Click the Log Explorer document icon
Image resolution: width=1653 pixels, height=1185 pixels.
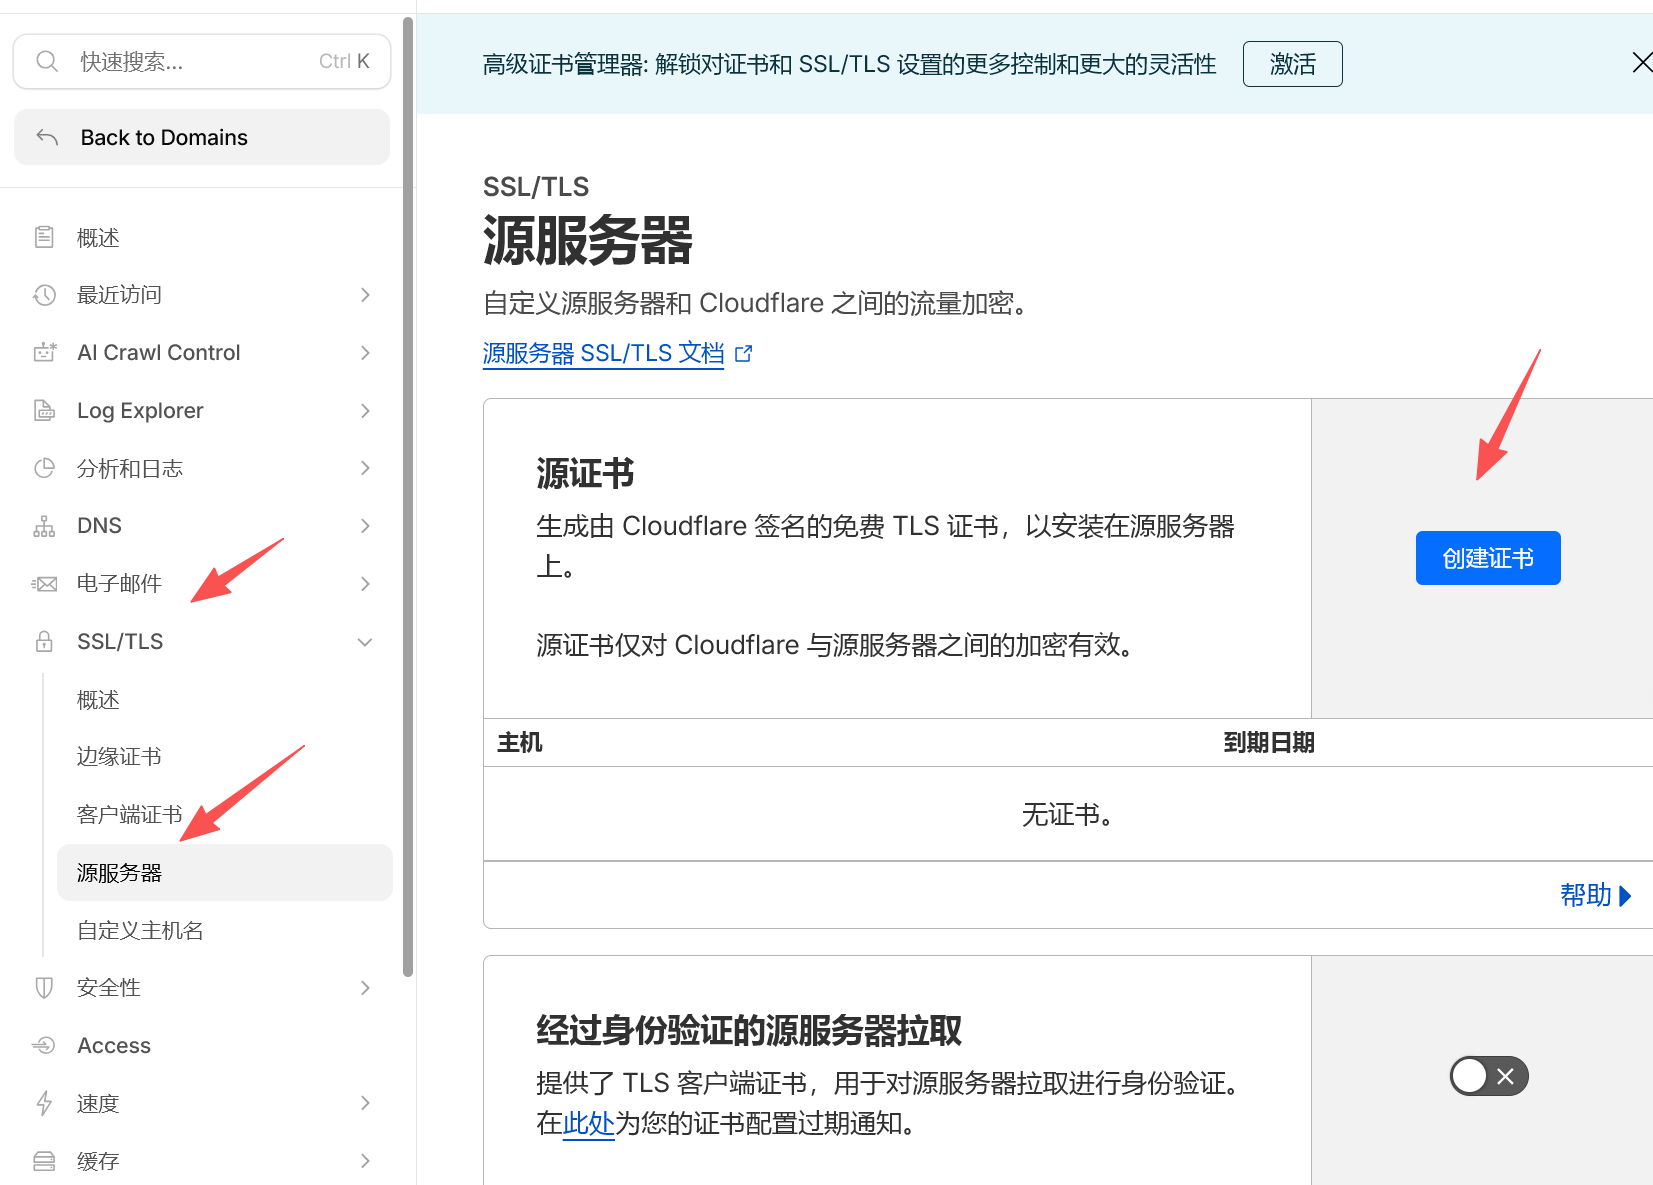point(44,411)
